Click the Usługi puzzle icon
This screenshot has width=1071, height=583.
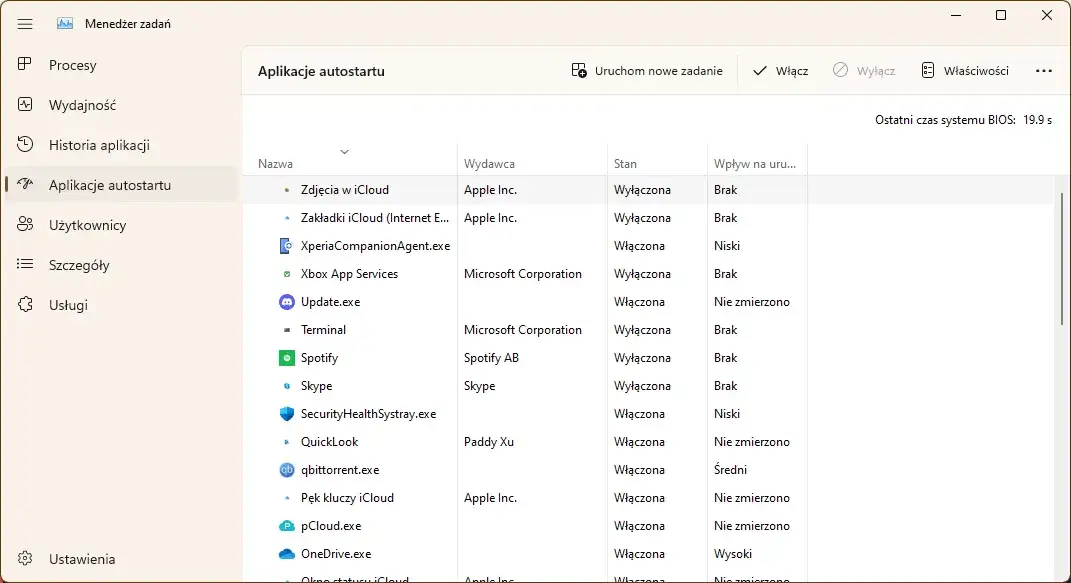click(x=25, y=304)
